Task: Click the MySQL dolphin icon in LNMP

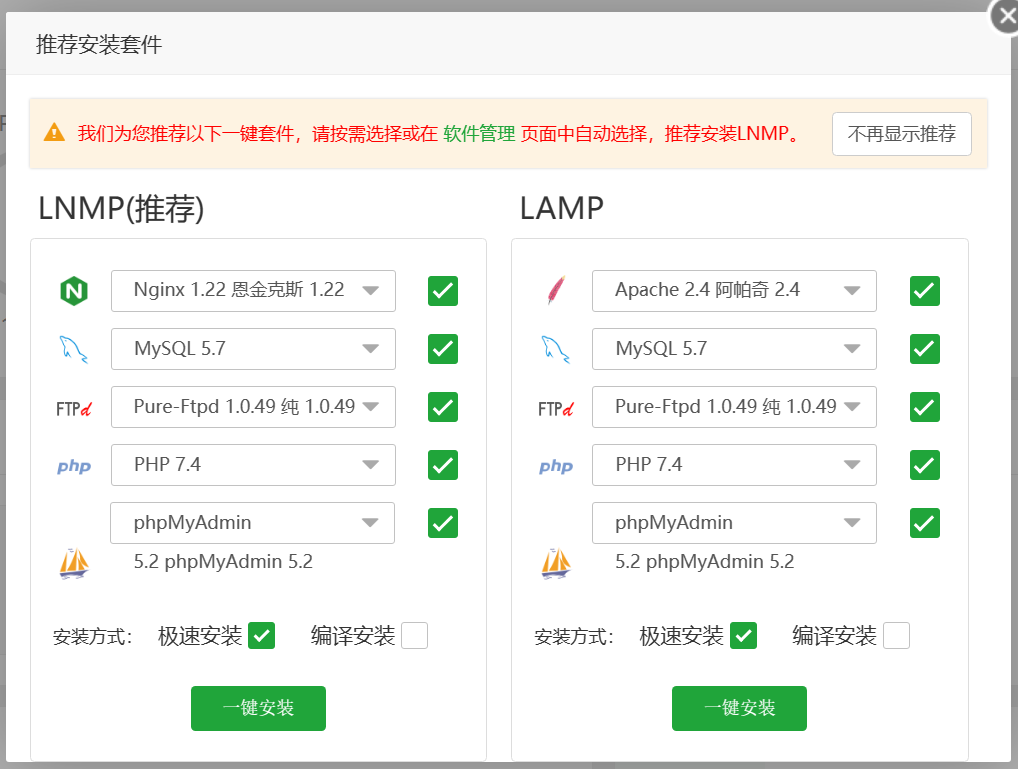Action: [x=73, y=349]
